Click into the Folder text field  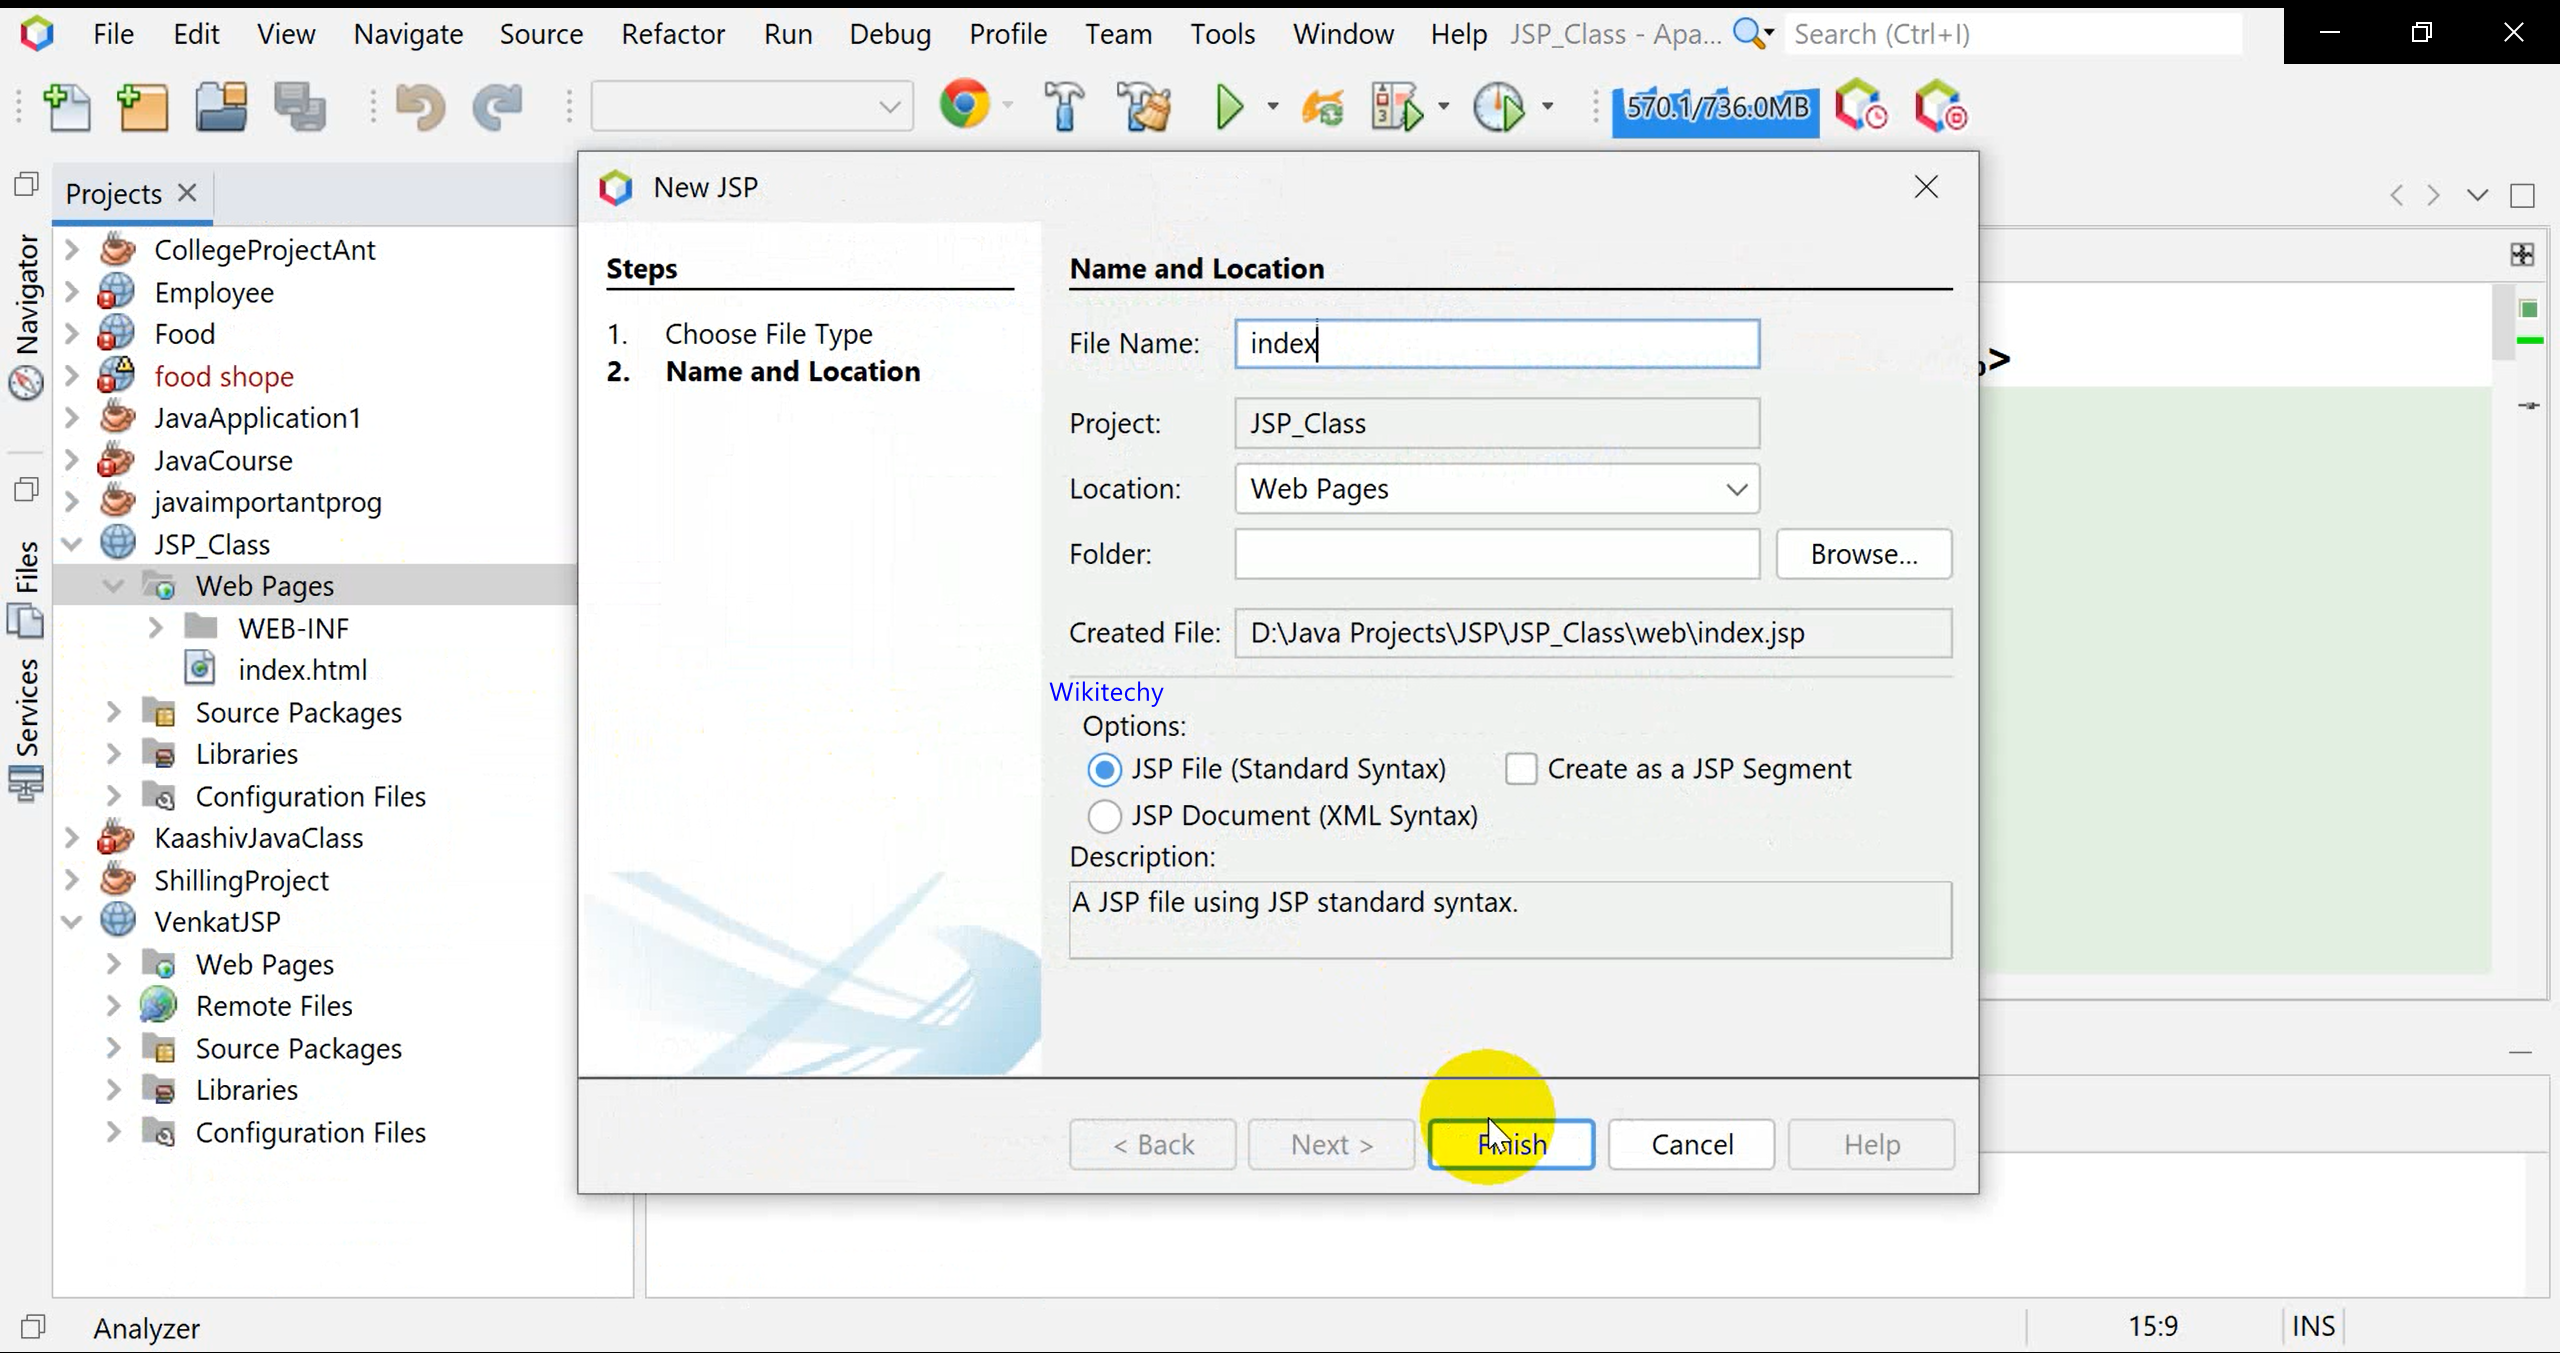(x=1496, y=554)
